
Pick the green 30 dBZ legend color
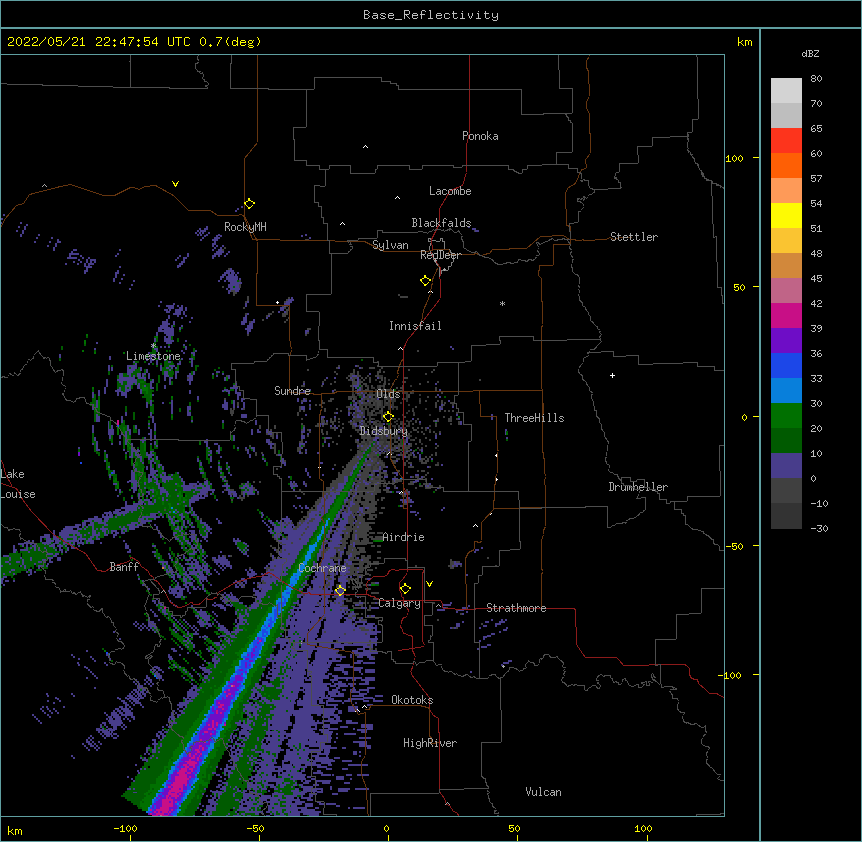(786, 416)
